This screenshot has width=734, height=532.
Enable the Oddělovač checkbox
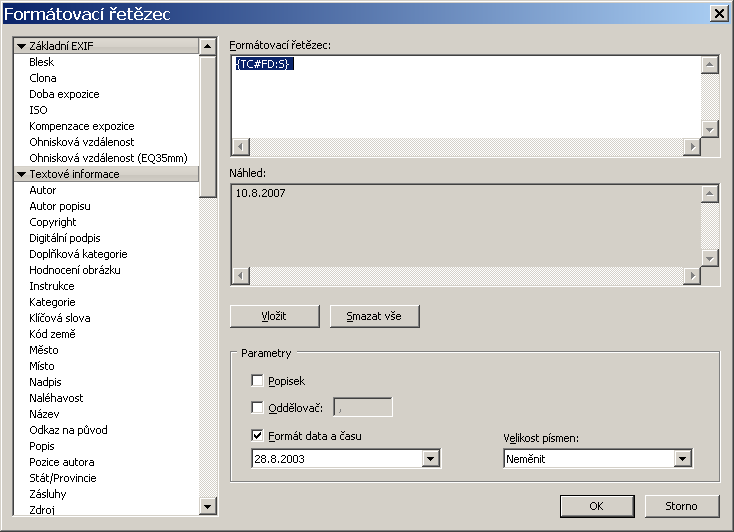[258, 407]
